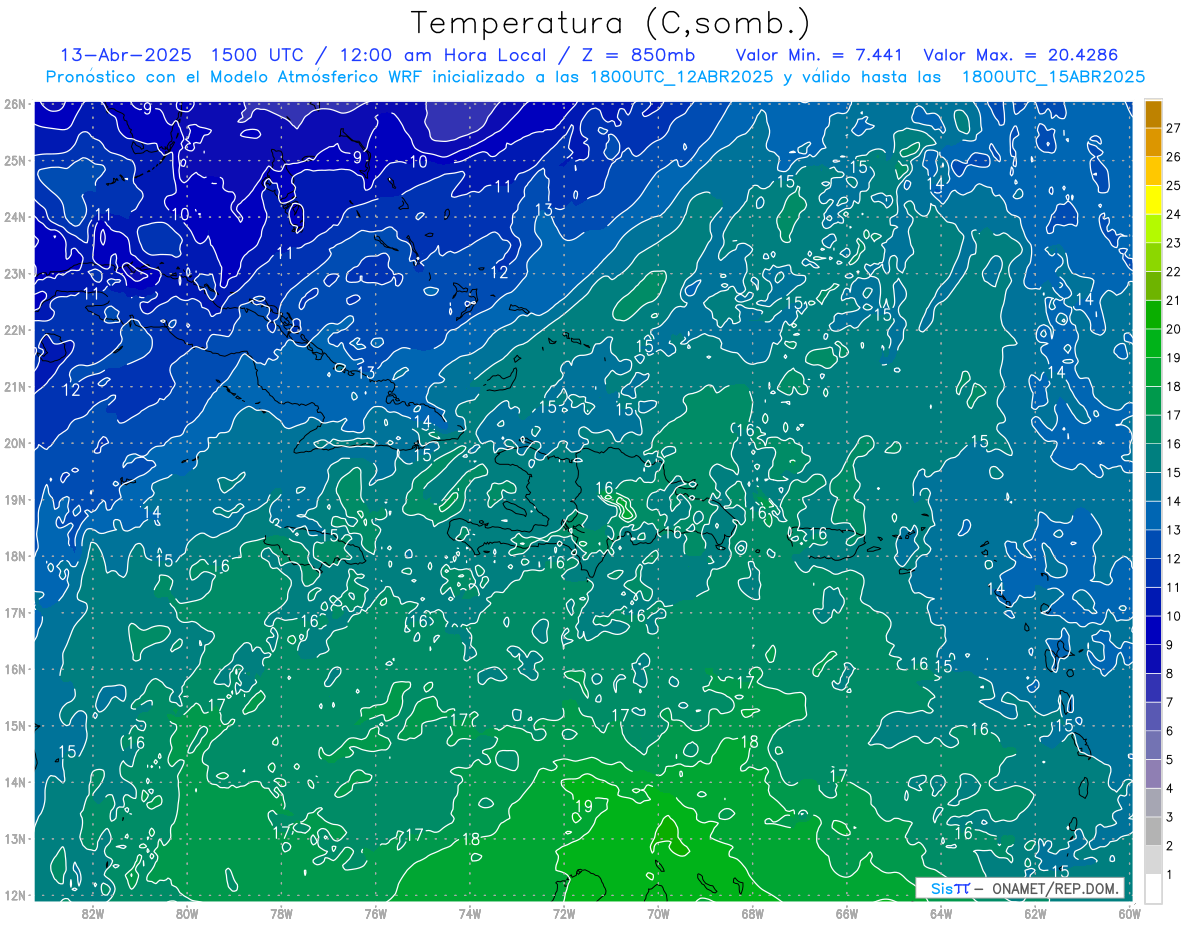
Task: Click the '60W' longitude label
Action: (1129, 912)
